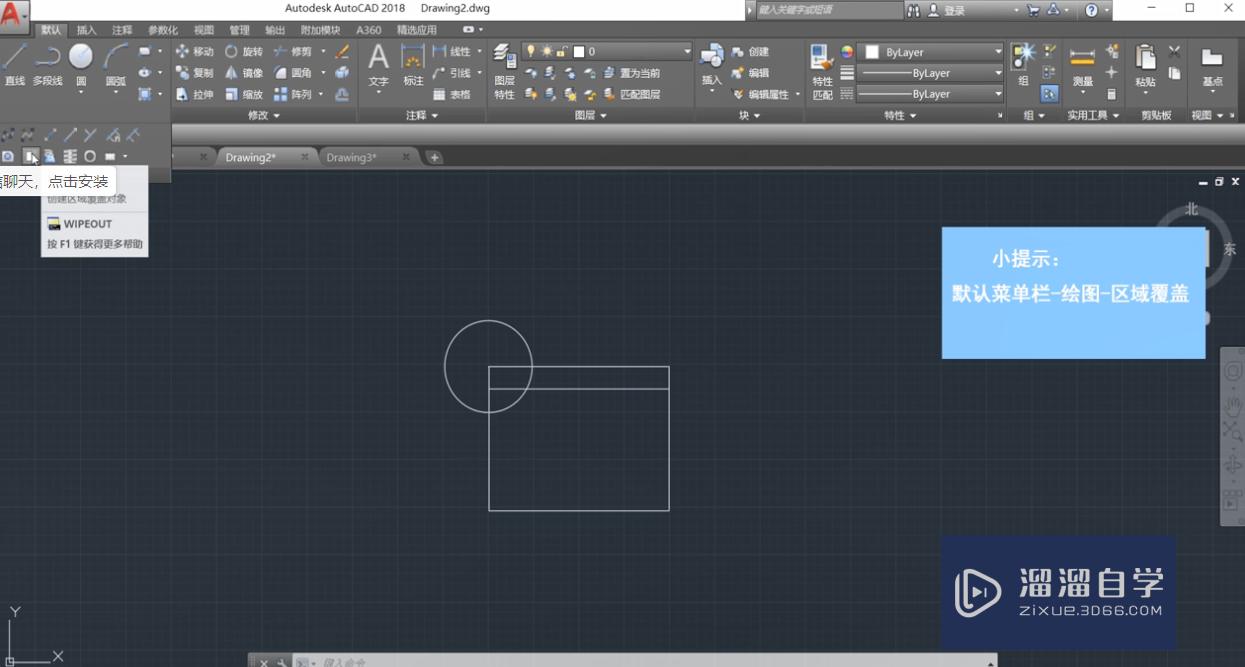Expand the 修改 panel dropdown
The width and height of the screenshot is (1245, 667).
(x=262, y=115)
